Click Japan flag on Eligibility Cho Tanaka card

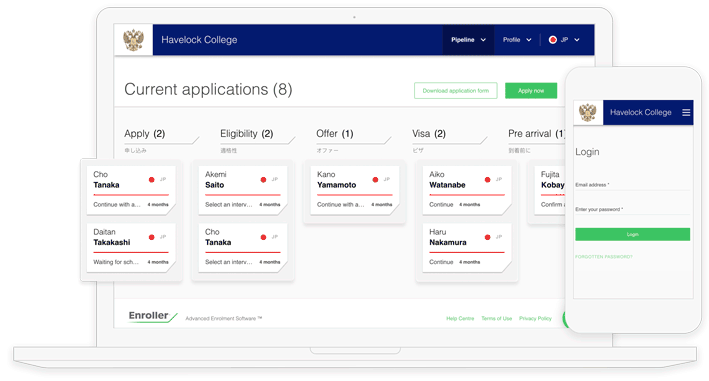pos(263,237)
